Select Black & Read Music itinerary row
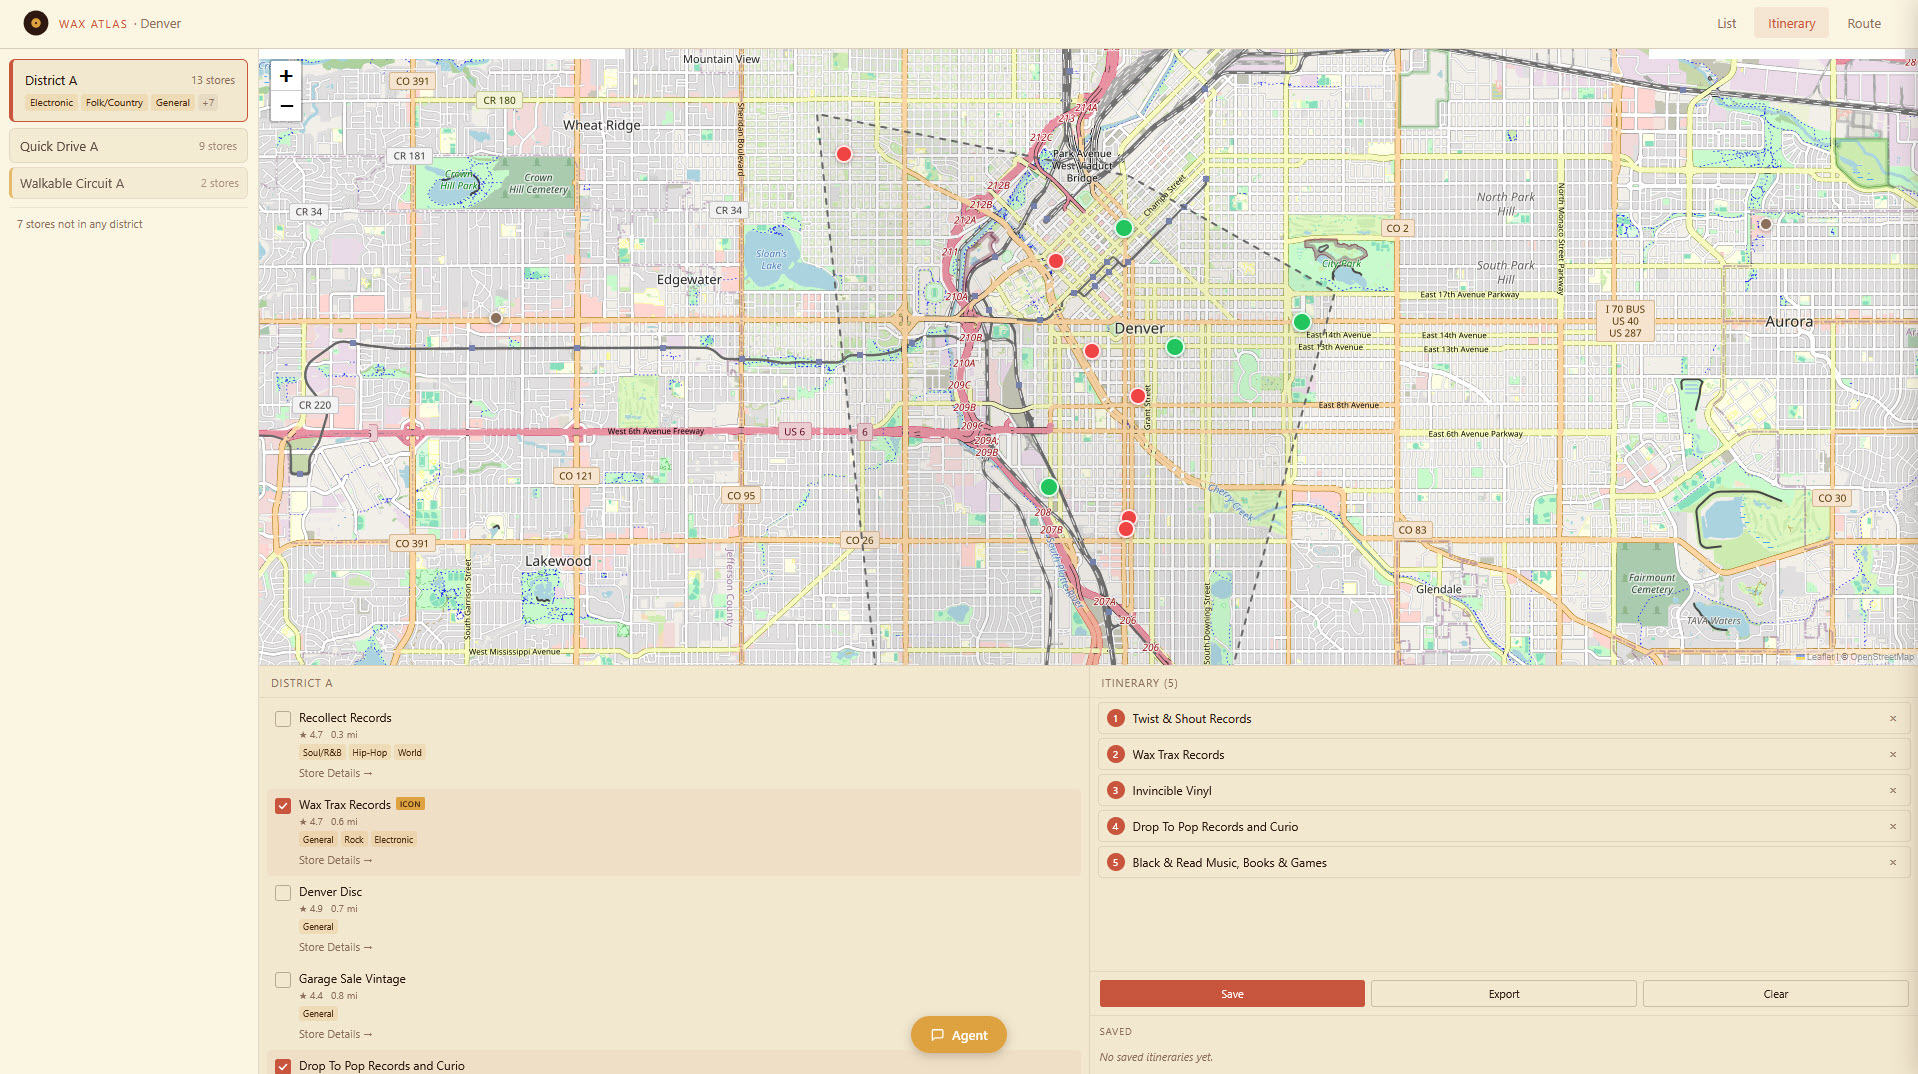 pyautogui.click(x=1504, y=863)
